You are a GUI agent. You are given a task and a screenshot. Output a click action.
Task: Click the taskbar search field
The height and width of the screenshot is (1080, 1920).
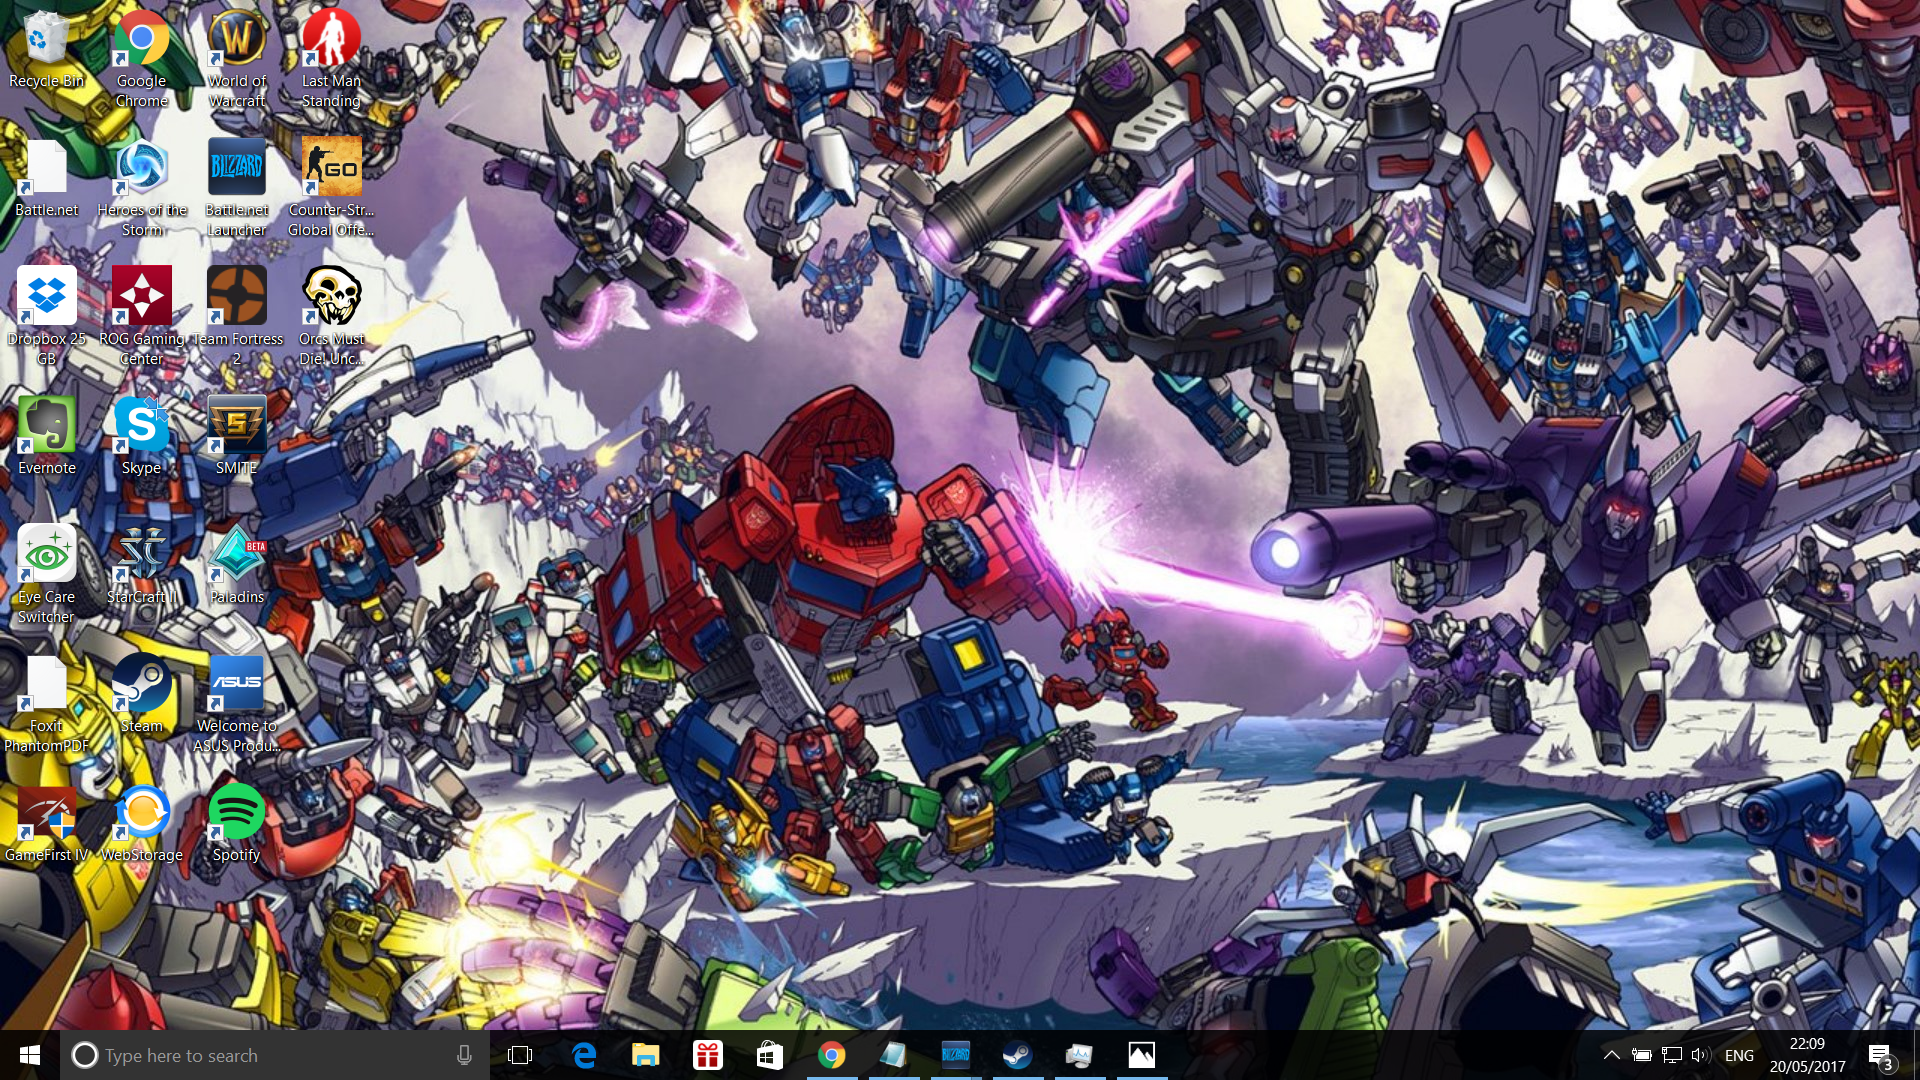(250, 1055)
